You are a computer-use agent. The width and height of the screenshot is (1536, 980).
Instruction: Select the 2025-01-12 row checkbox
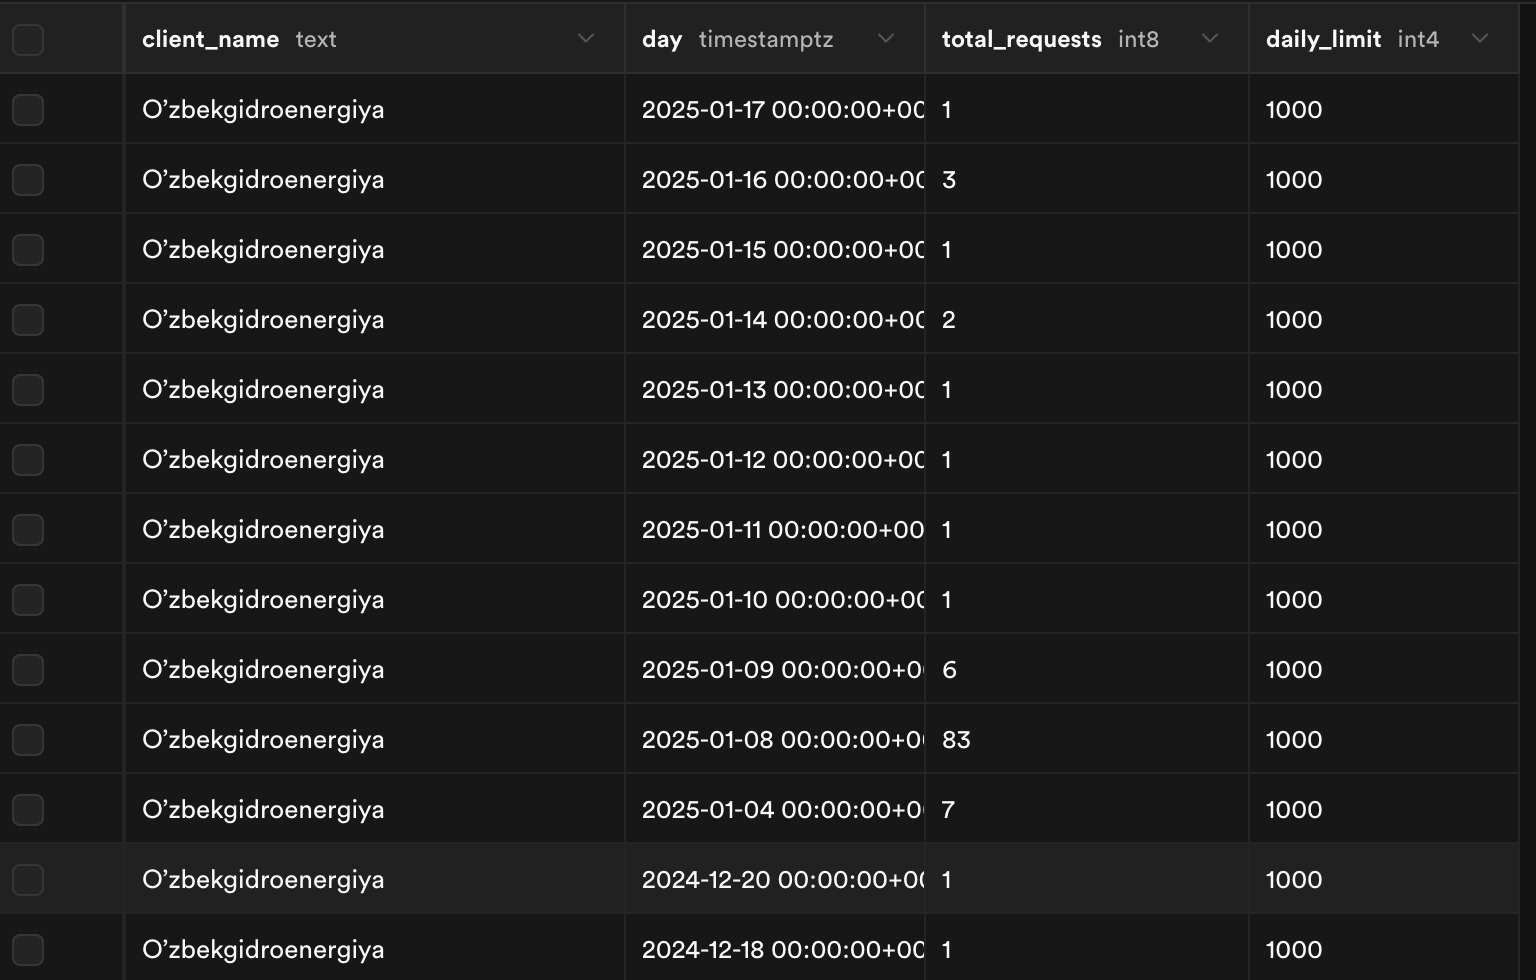tap(27, 460)
